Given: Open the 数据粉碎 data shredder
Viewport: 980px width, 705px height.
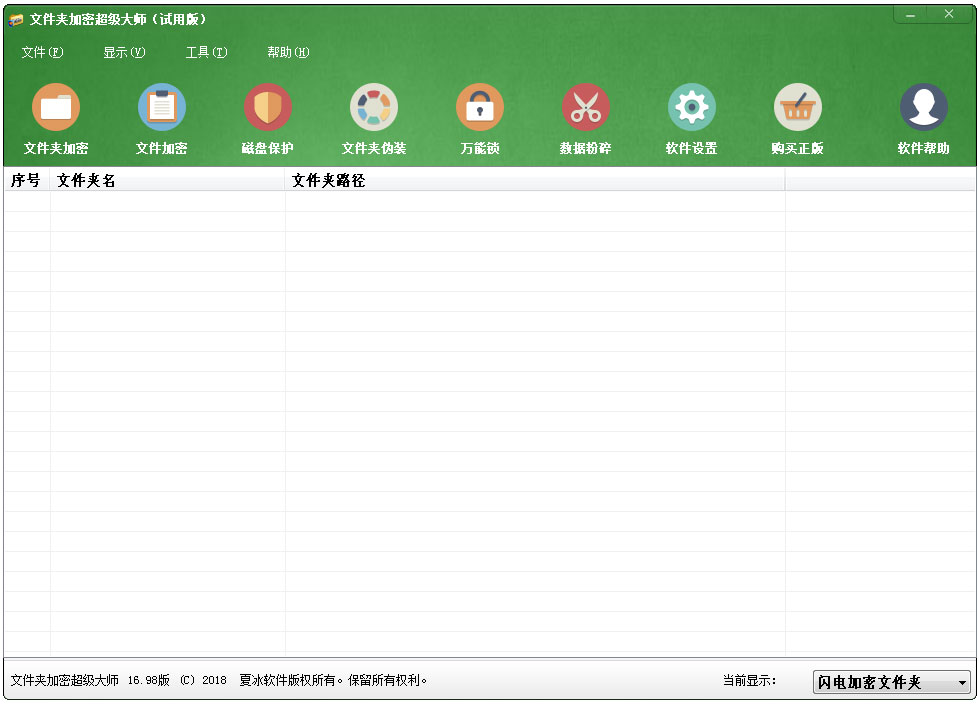Looking at the screenshot, I should (x=586, y=108).
